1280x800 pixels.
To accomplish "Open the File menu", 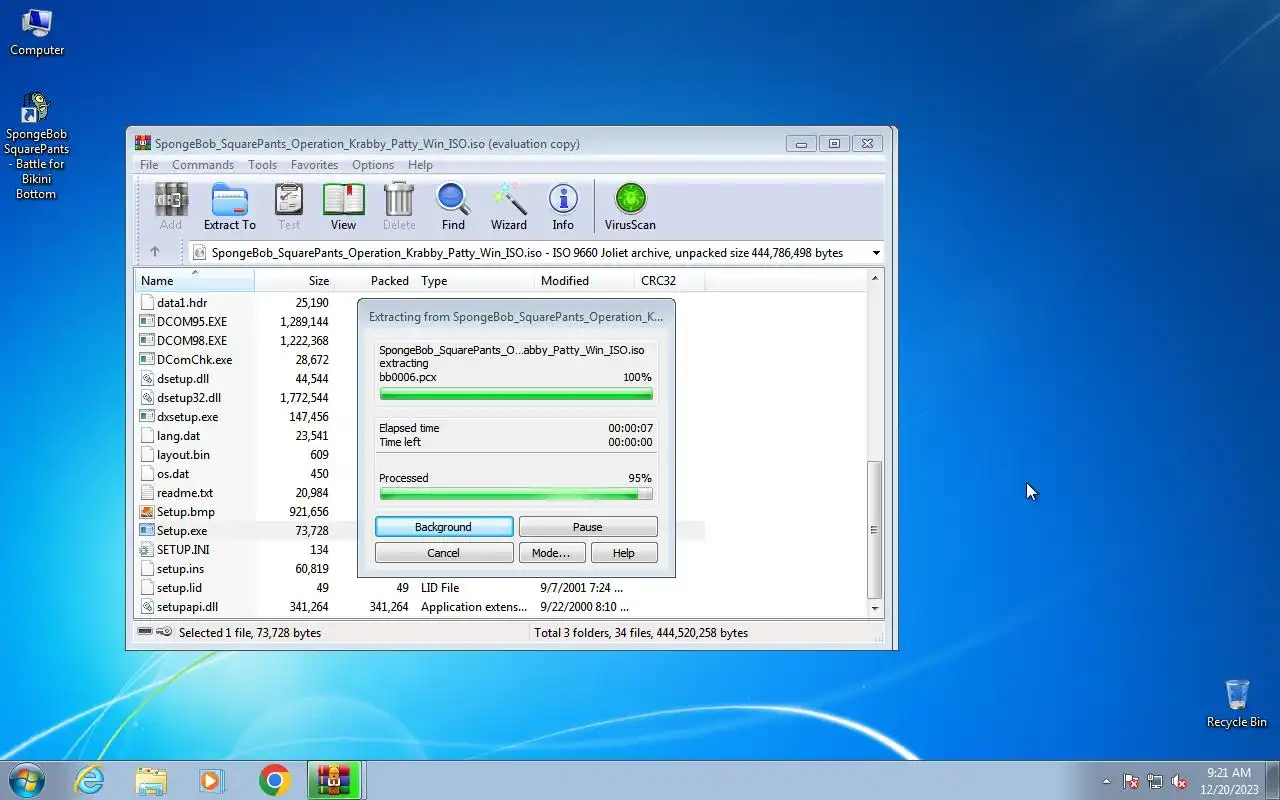I will (149, 165).
